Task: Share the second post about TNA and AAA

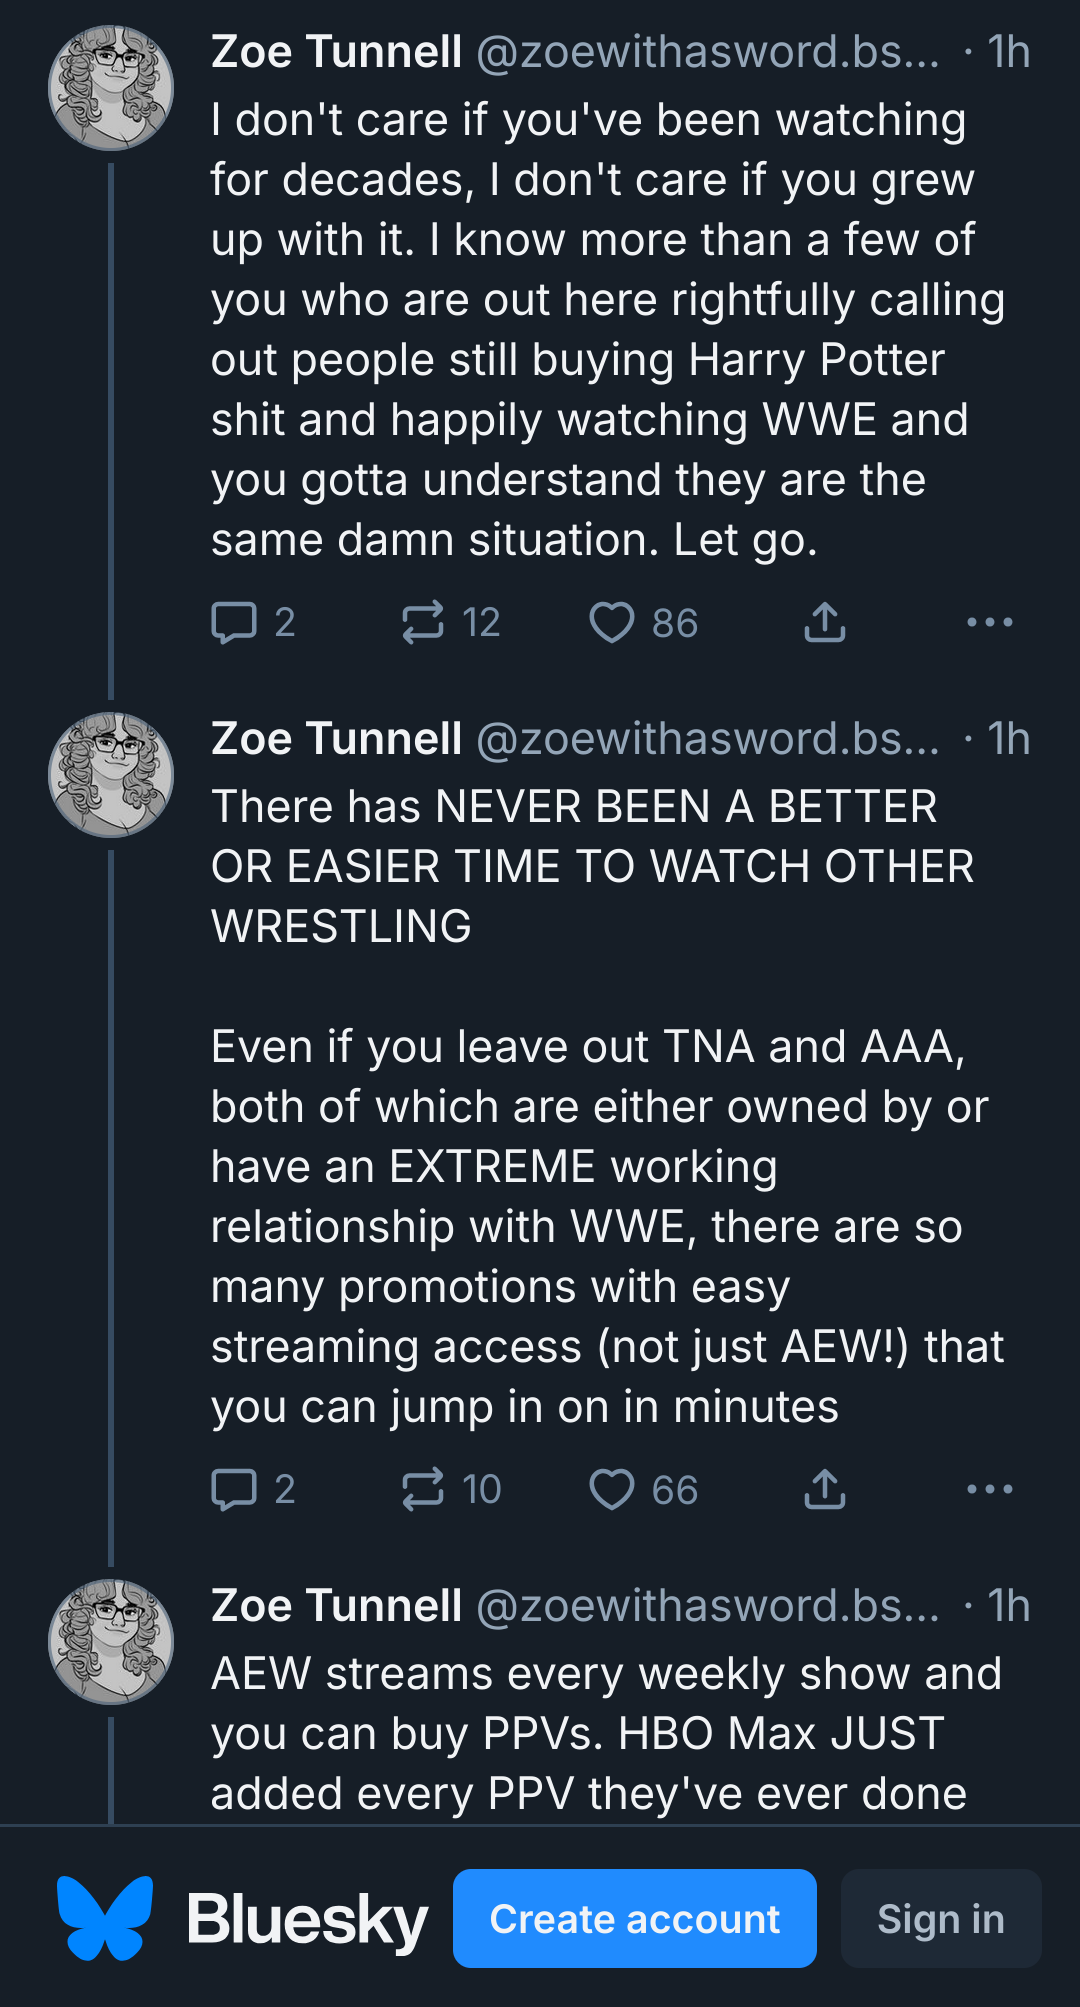Action: pos(825,1489)
